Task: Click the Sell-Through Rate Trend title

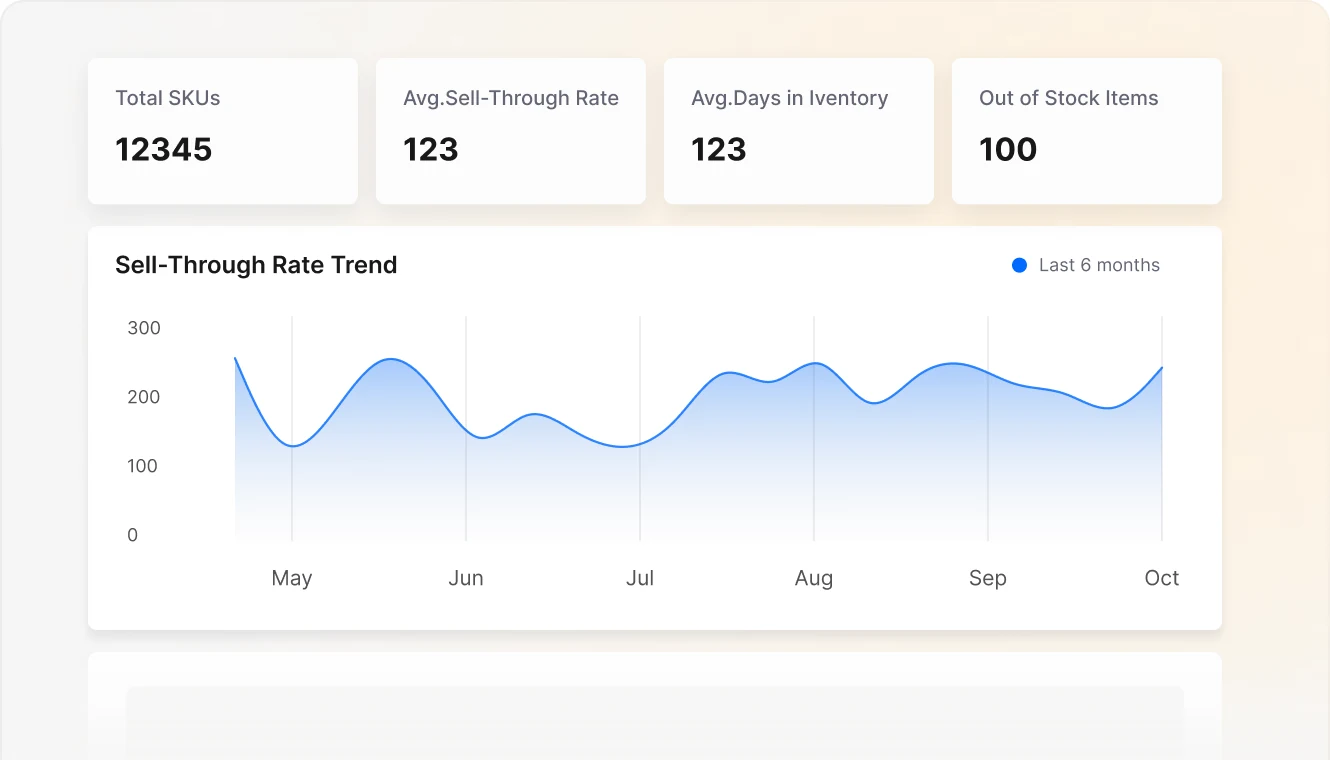Action: pos(256,265)
